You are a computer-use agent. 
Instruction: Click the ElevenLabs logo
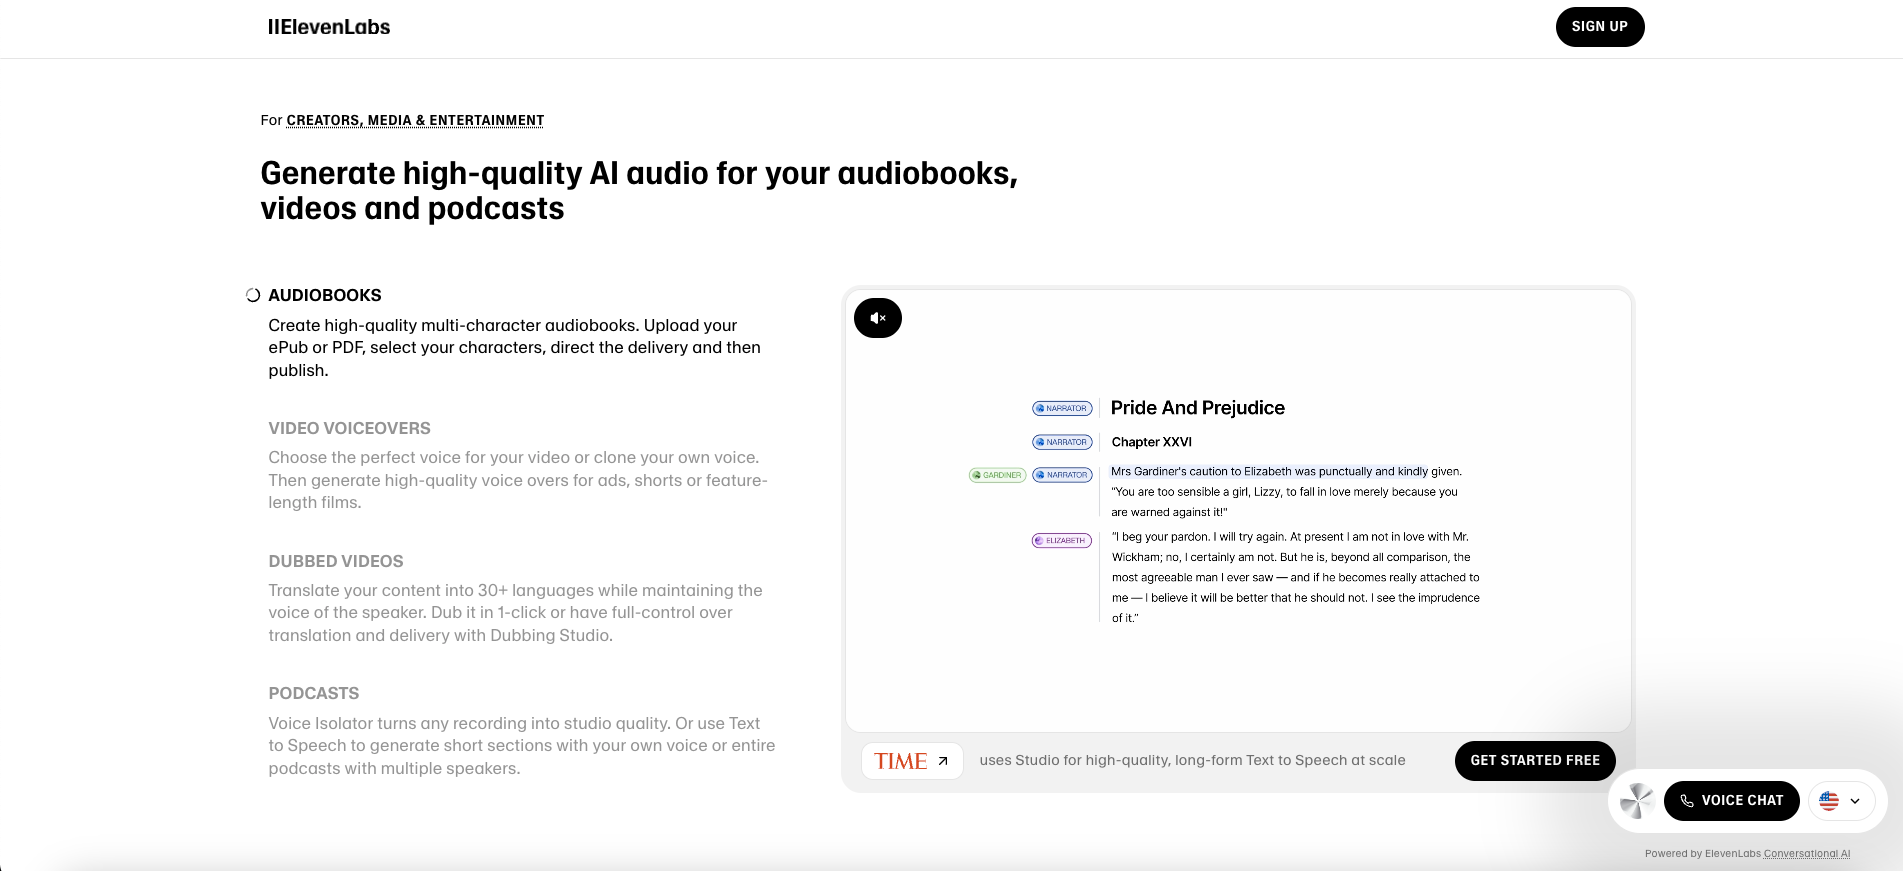[x=329, y=27]
